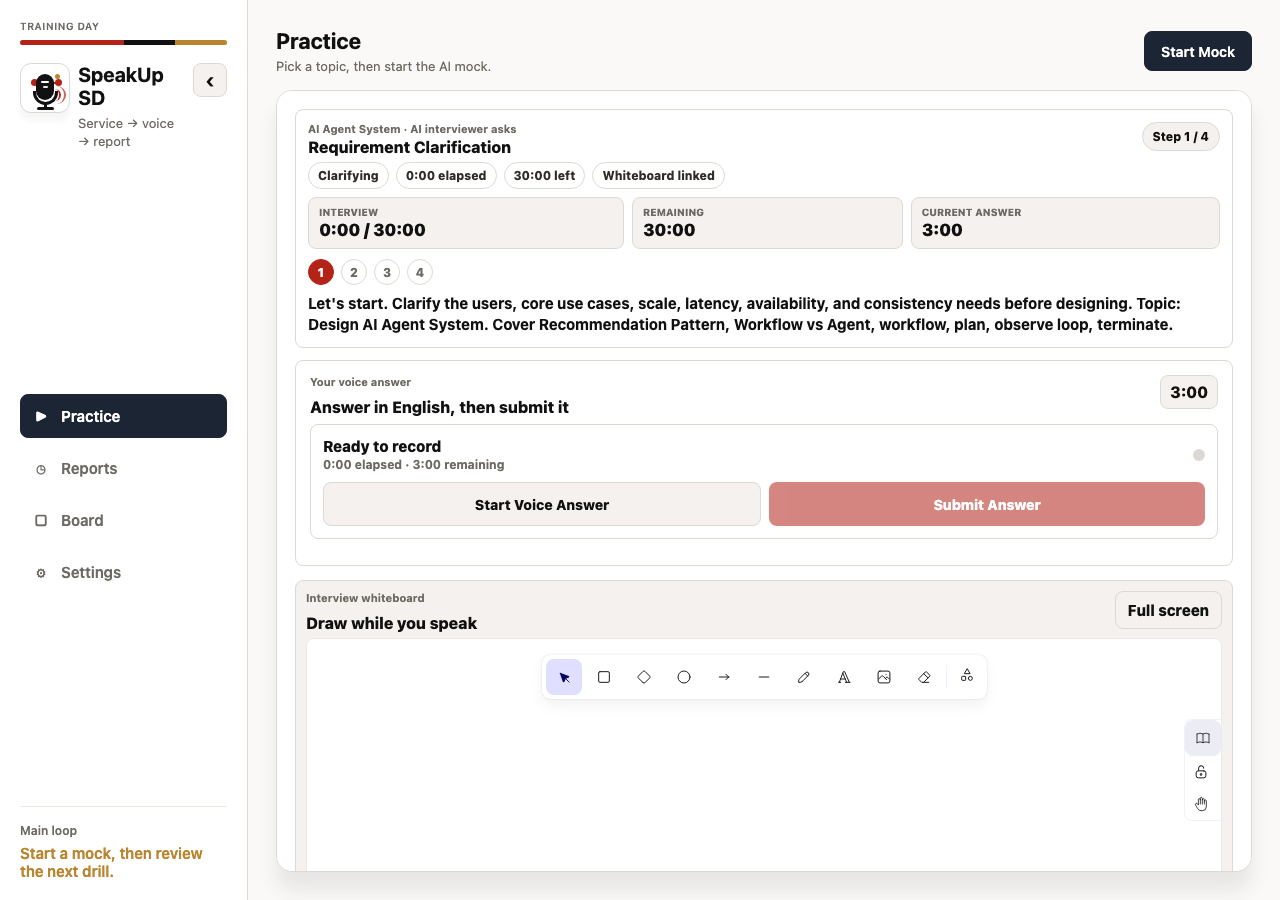1280x900 pixels.
Task: Click the 3:00 voice answer countdown badge
Action: 1189,392
